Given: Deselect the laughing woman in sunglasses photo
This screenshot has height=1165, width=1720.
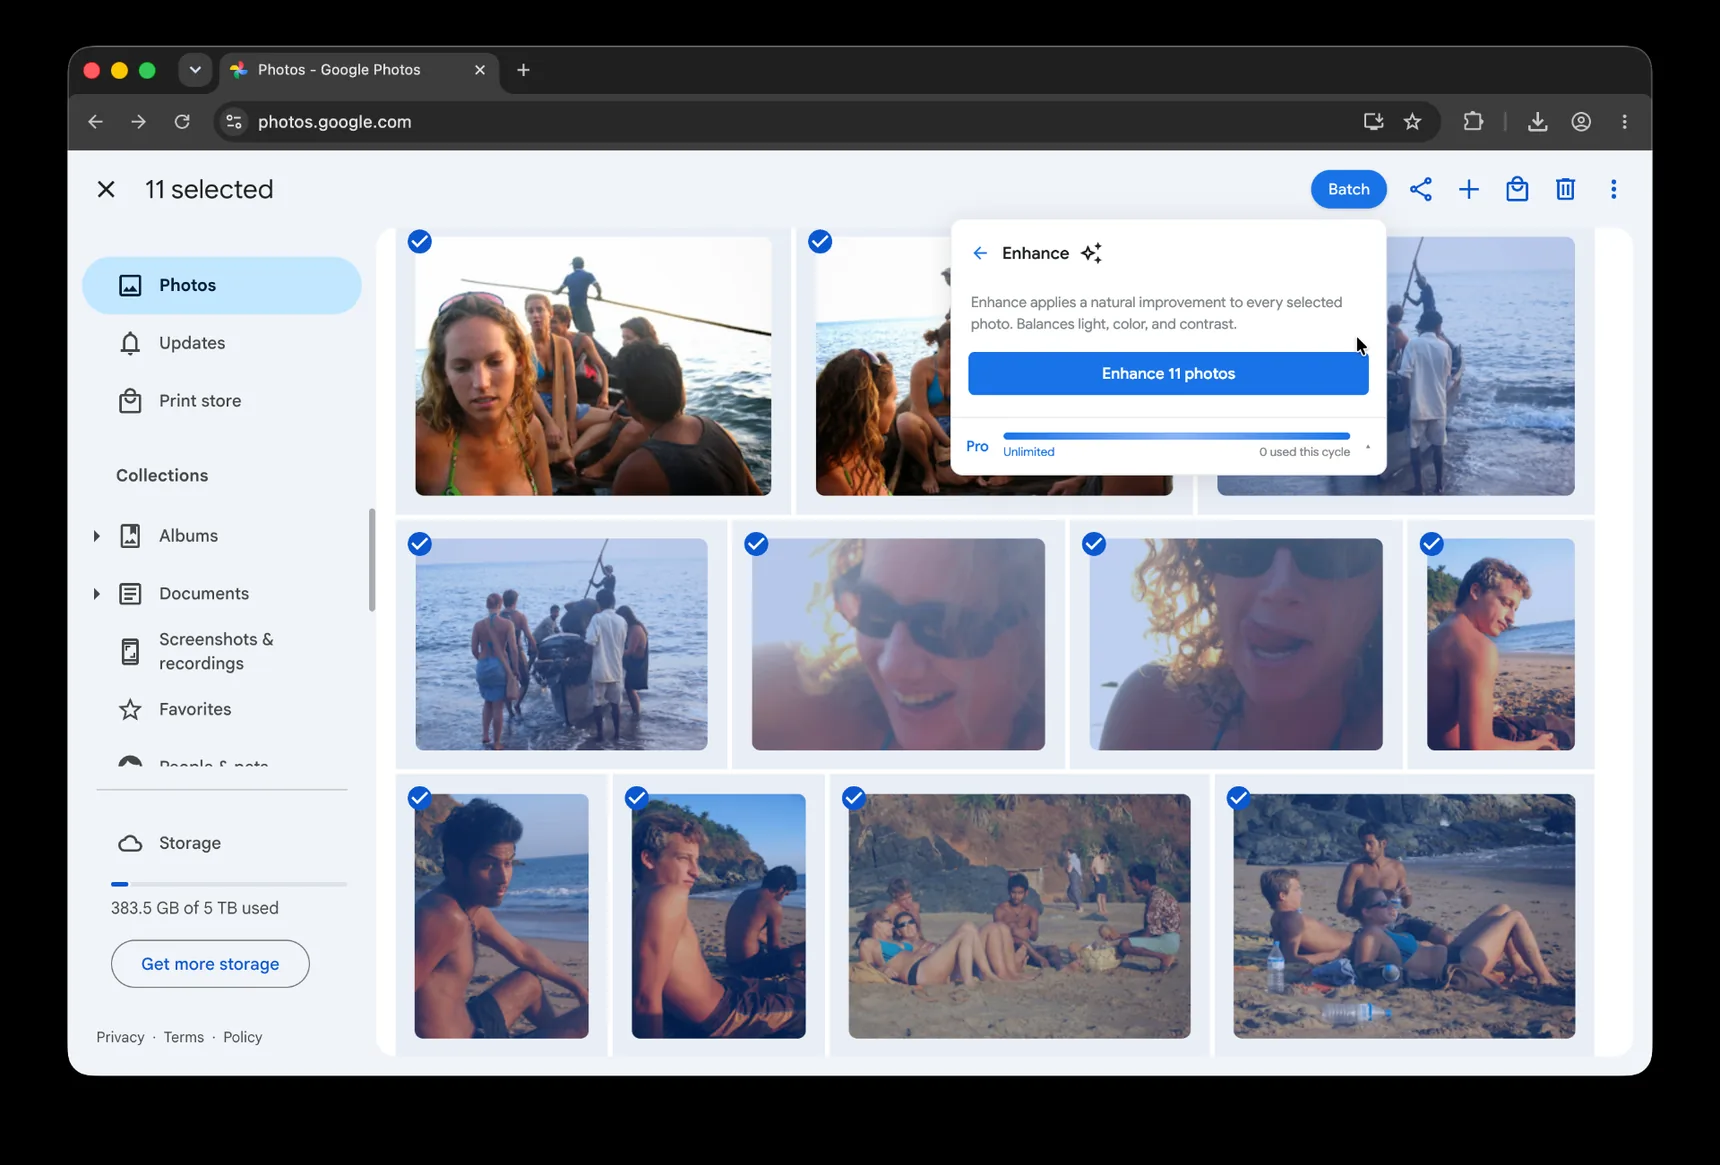Looking at the screenshot, I should (x=756, y=544).
